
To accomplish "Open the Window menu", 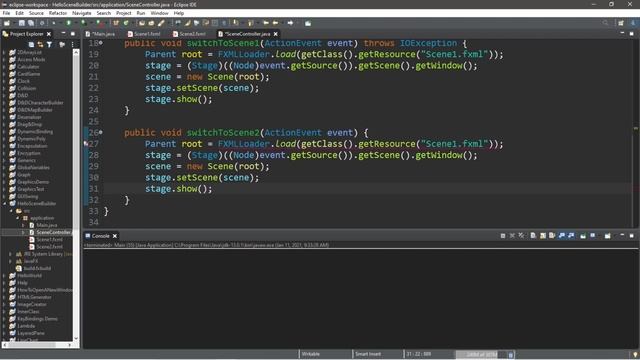I will (x=159, y=13).
